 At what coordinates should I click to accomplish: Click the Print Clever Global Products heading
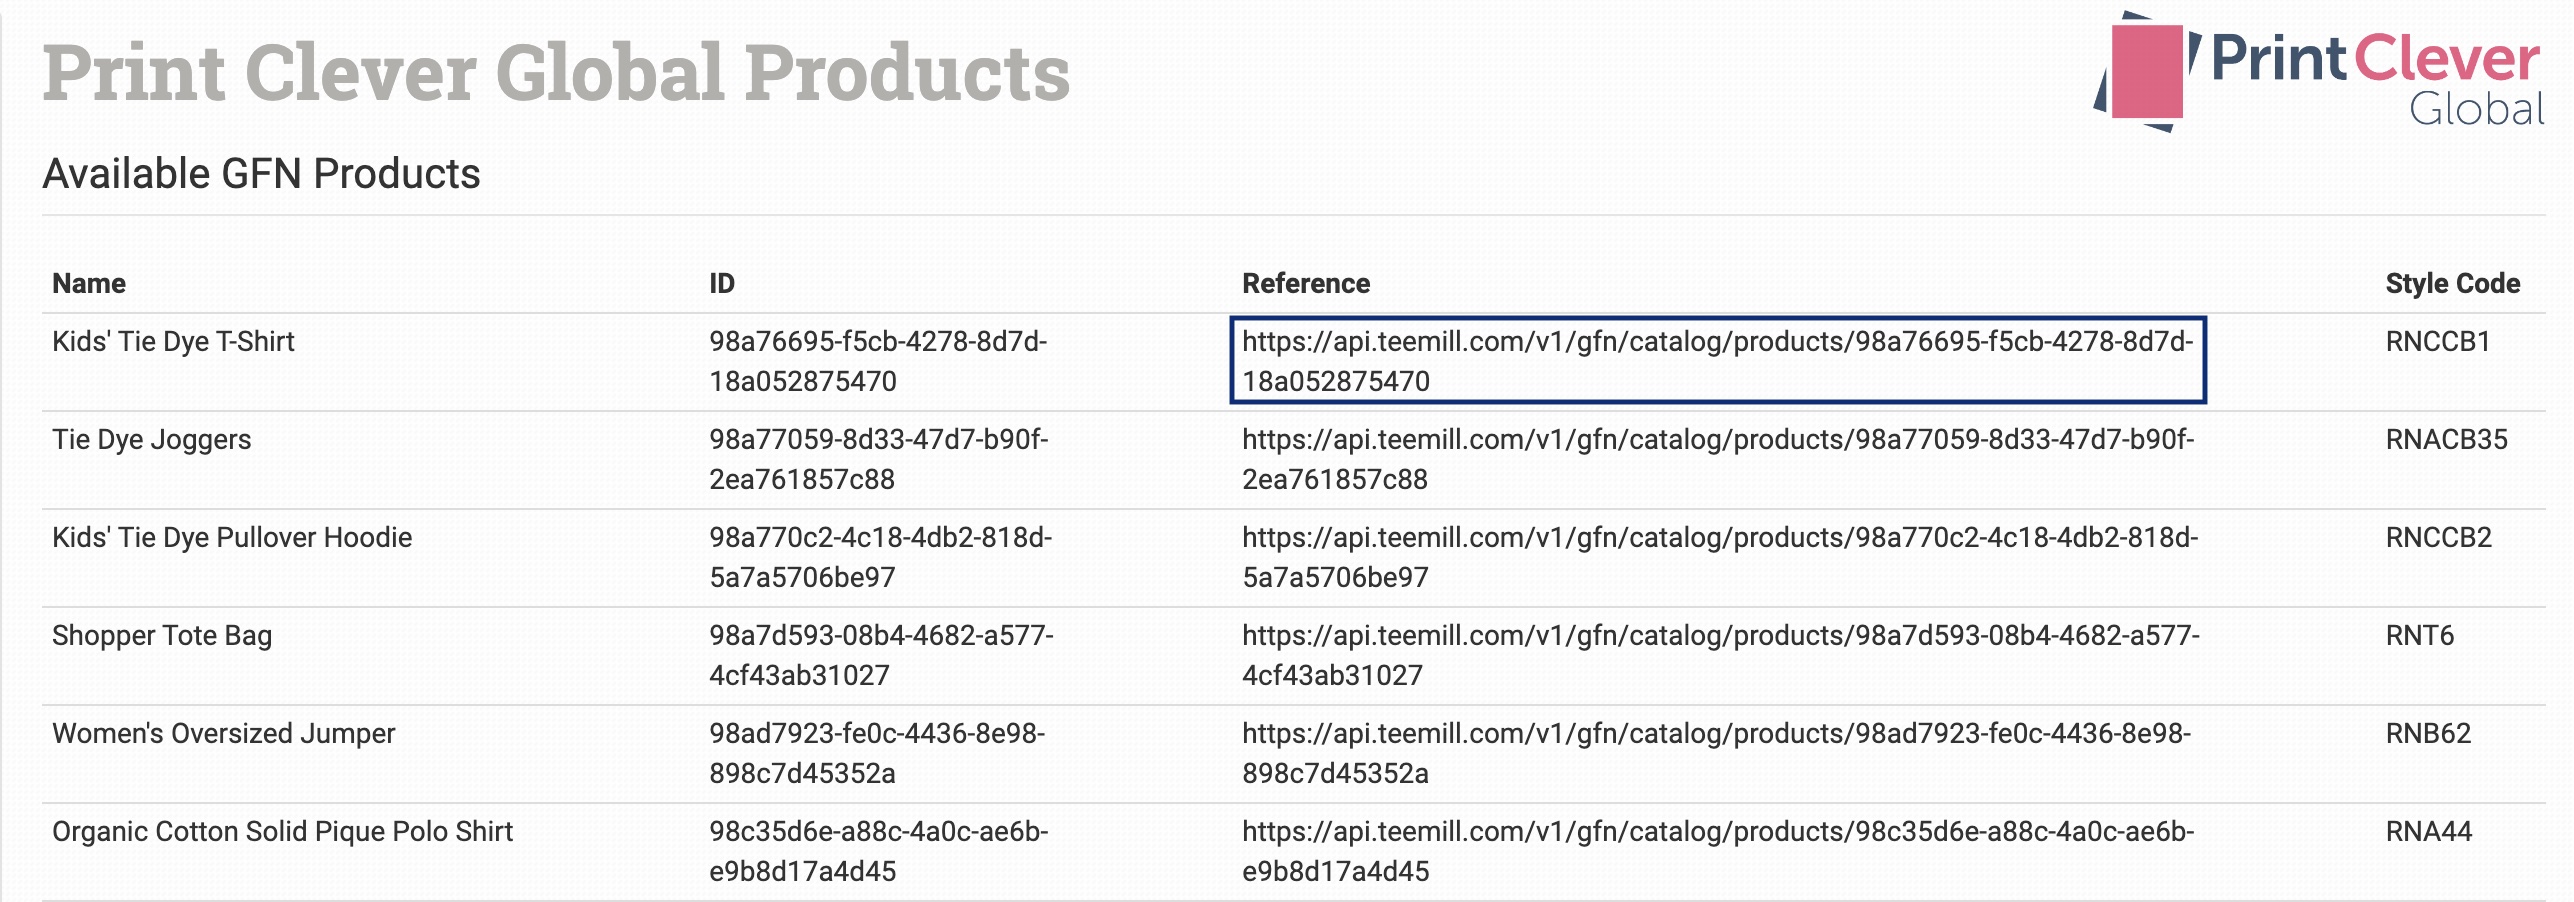[556, 74]
